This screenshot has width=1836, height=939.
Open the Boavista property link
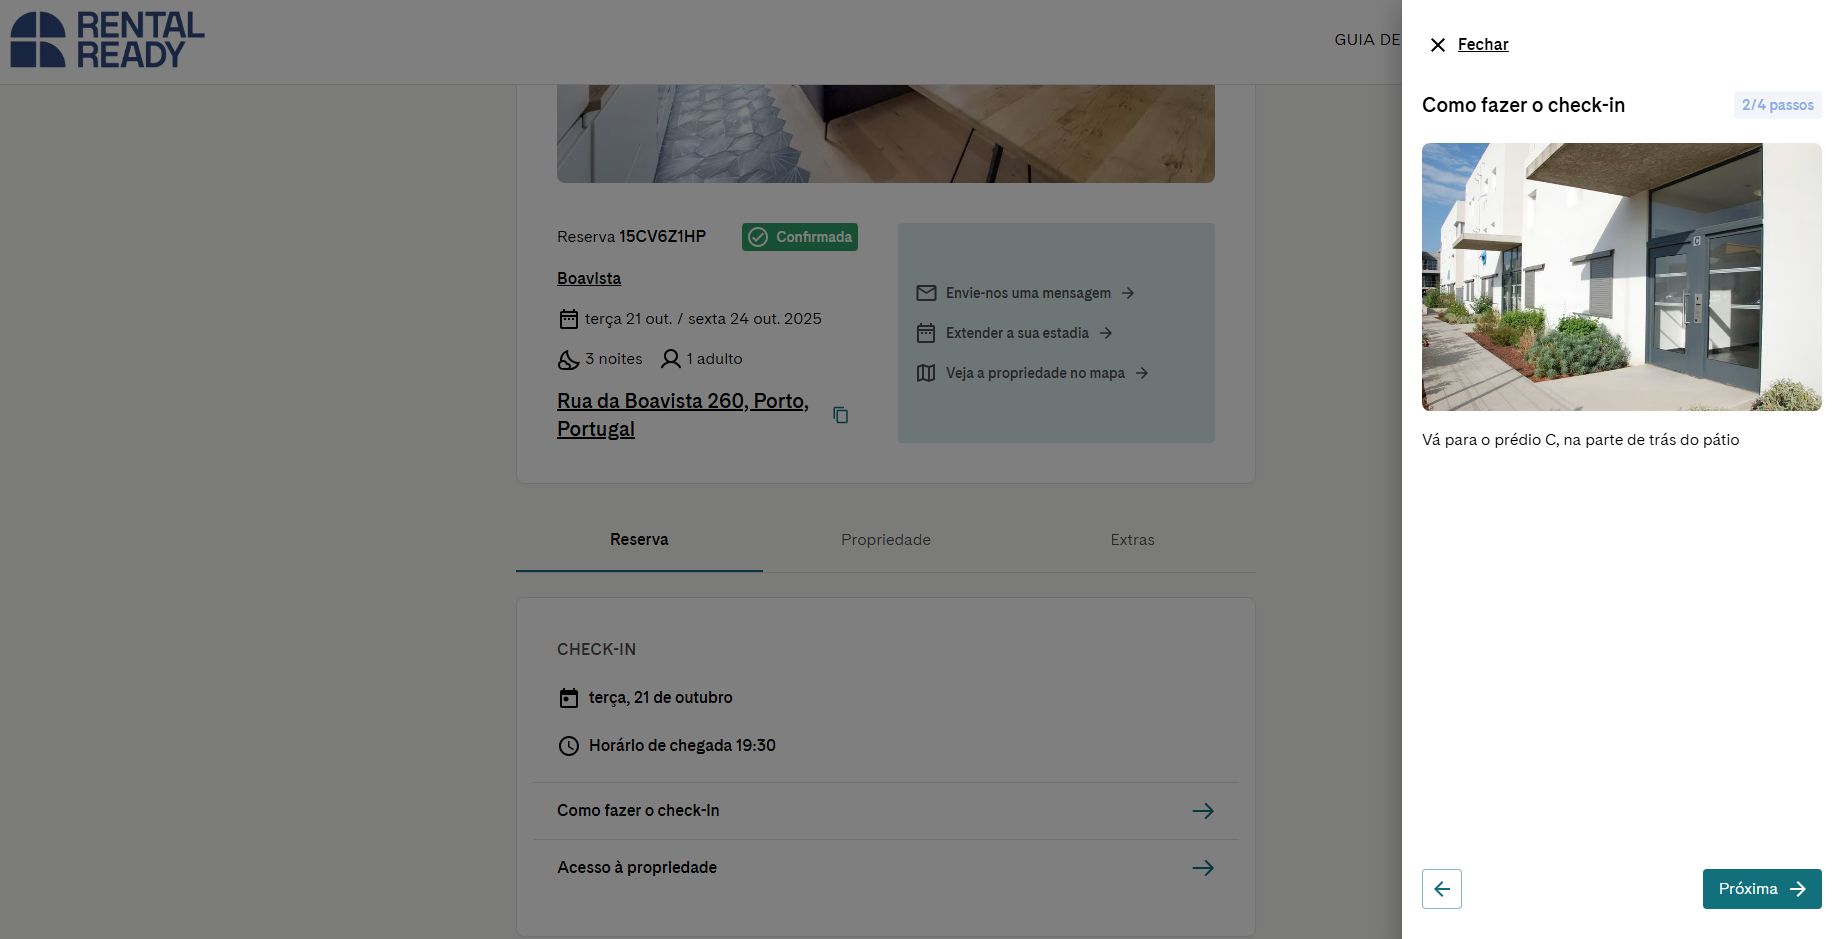pyautogui.click(x=589, y=279)
